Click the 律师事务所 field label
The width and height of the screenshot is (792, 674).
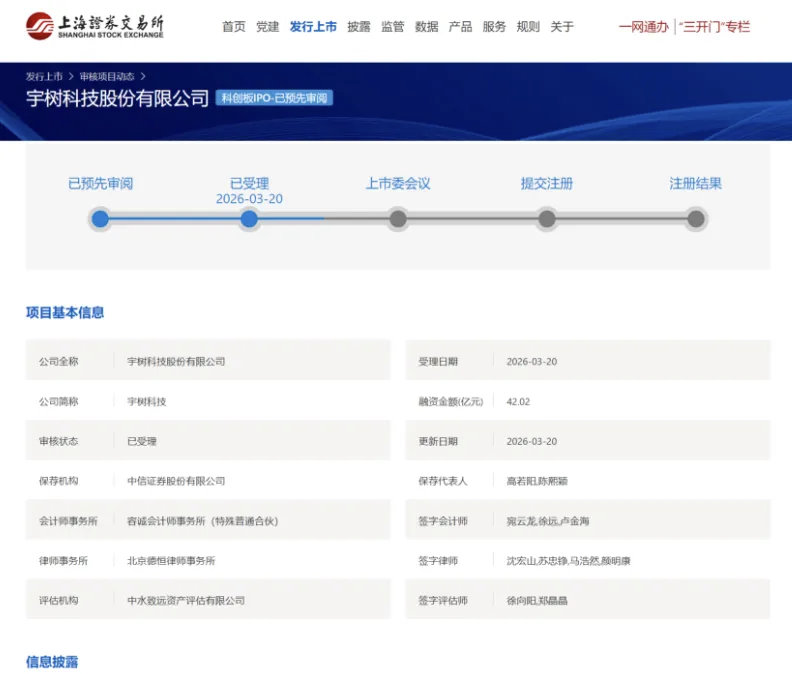click(64, 561)
